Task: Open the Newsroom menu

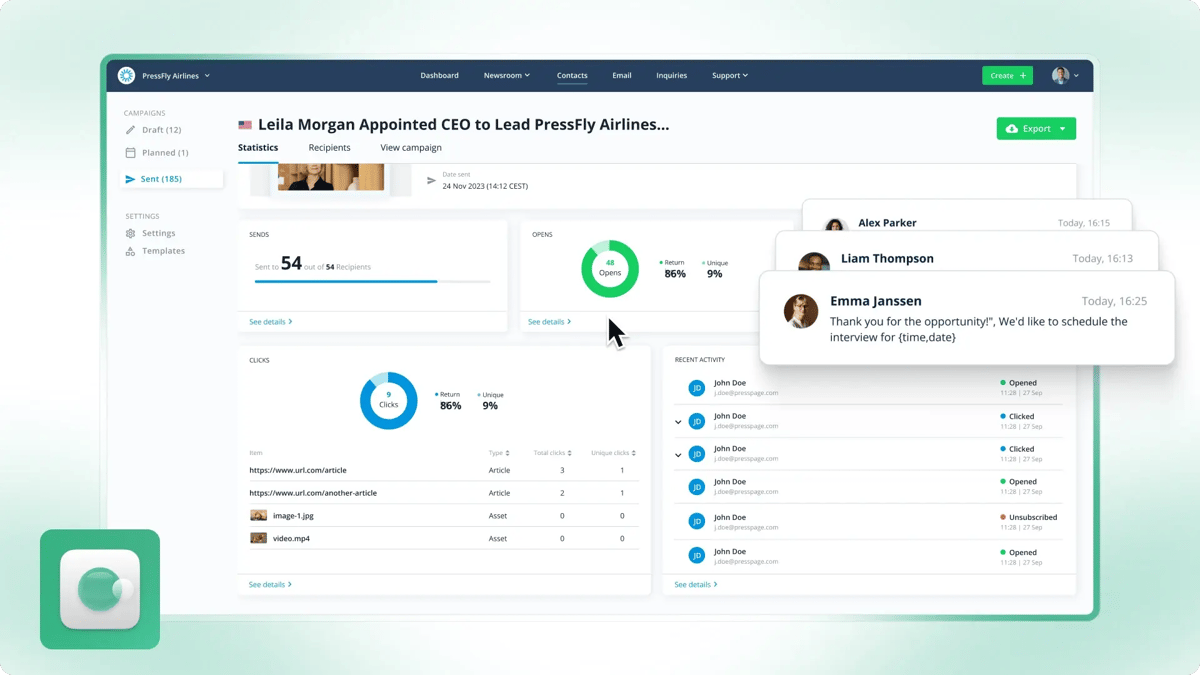Action: [x=507, y=75]
